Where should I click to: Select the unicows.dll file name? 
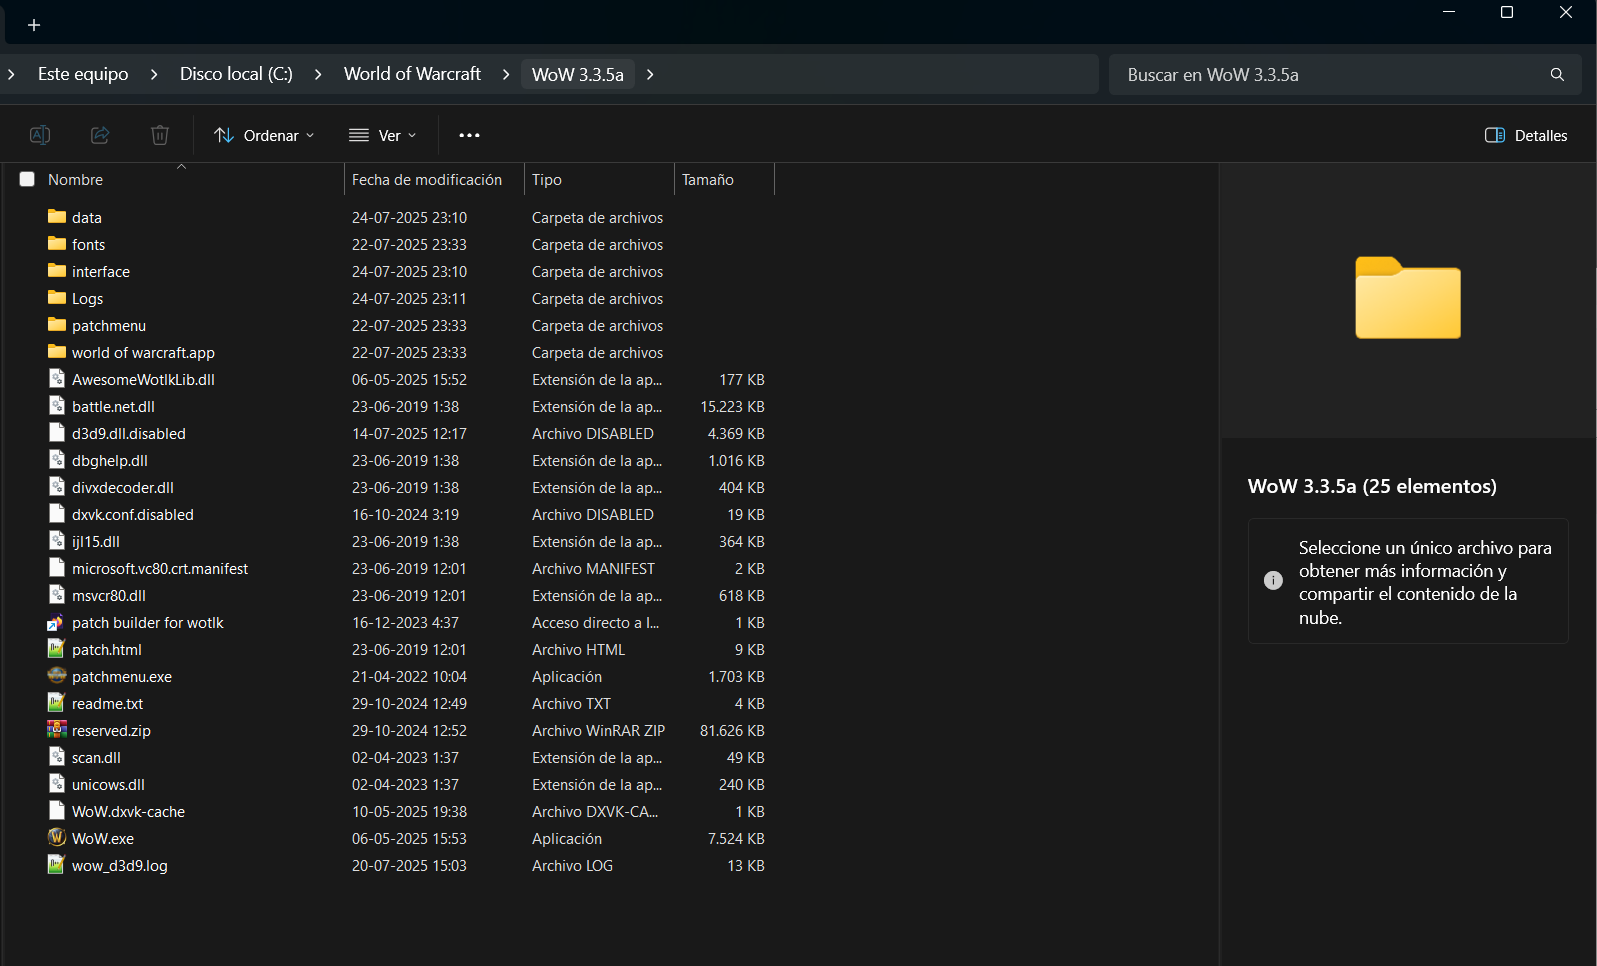pos(108,785)
